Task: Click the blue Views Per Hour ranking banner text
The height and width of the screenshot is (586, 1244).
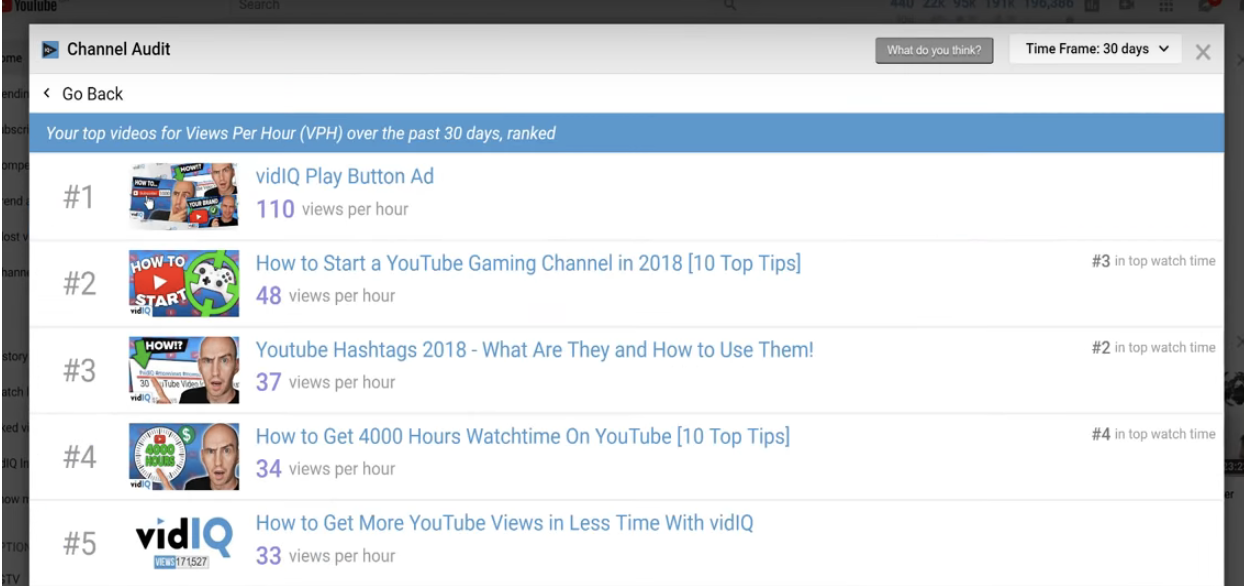Action: pos(301,133)
